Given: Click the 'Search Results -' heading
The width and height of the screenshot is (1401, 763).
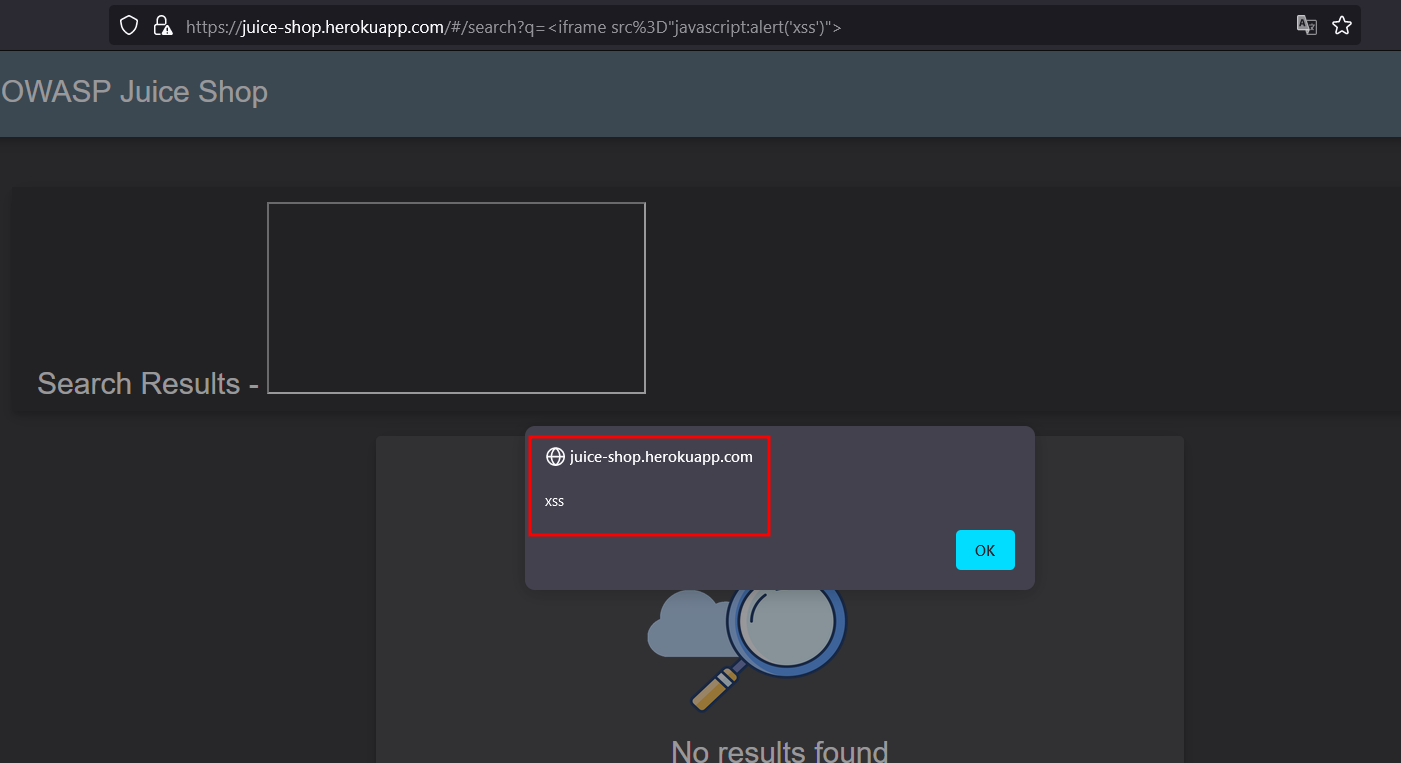Looking at the screenshot, I should point(148,383).
